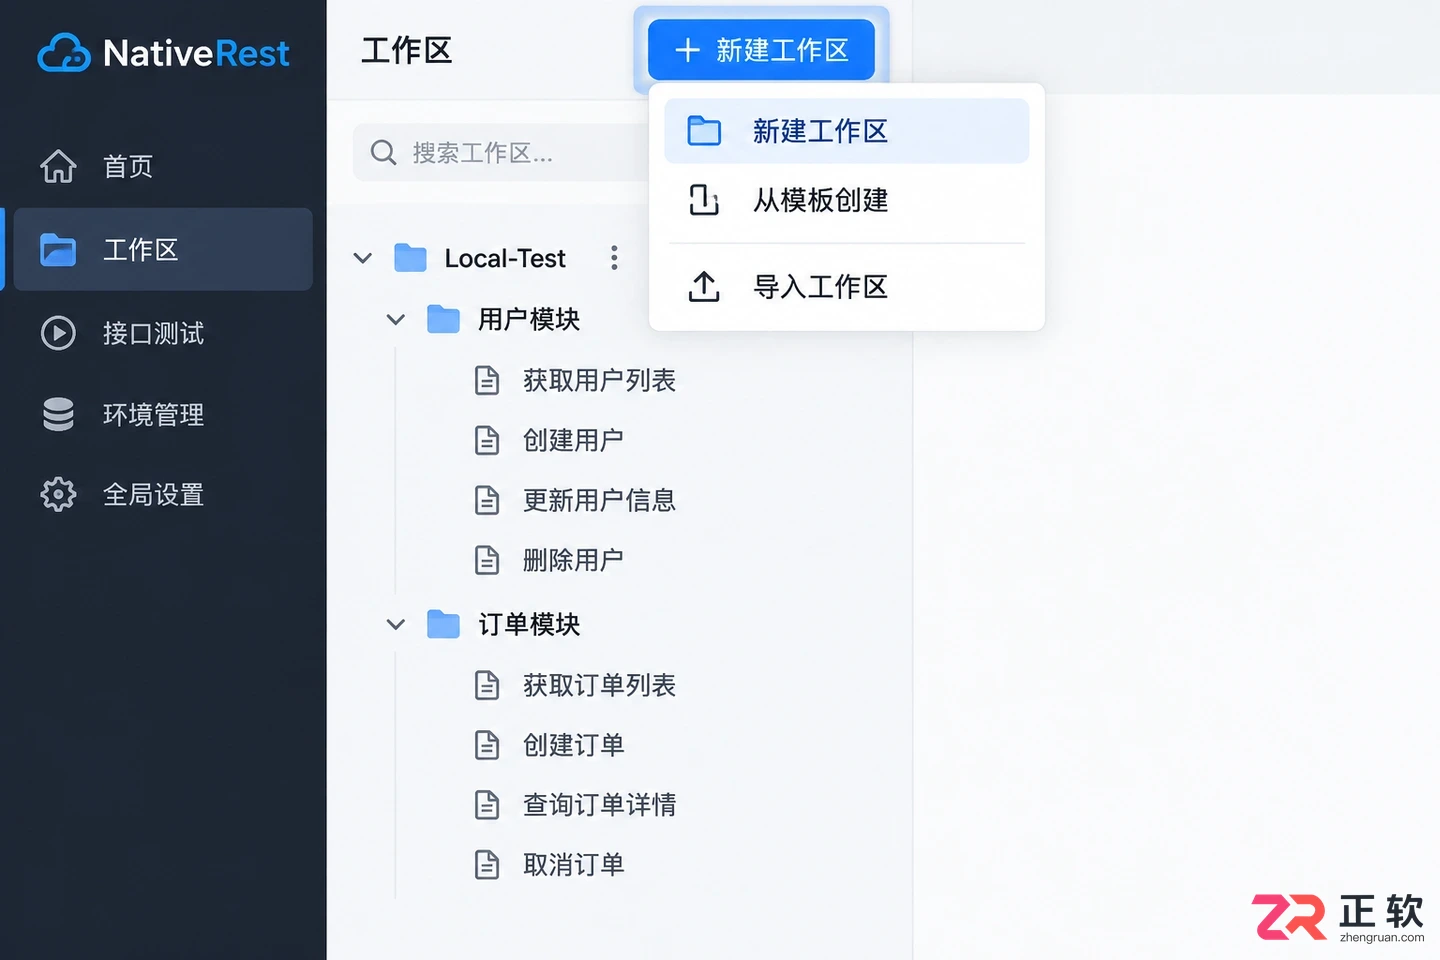Click the 订单模块 folder icon
Viewport: 1440px width, 960px height.
[x=443, y=624]
